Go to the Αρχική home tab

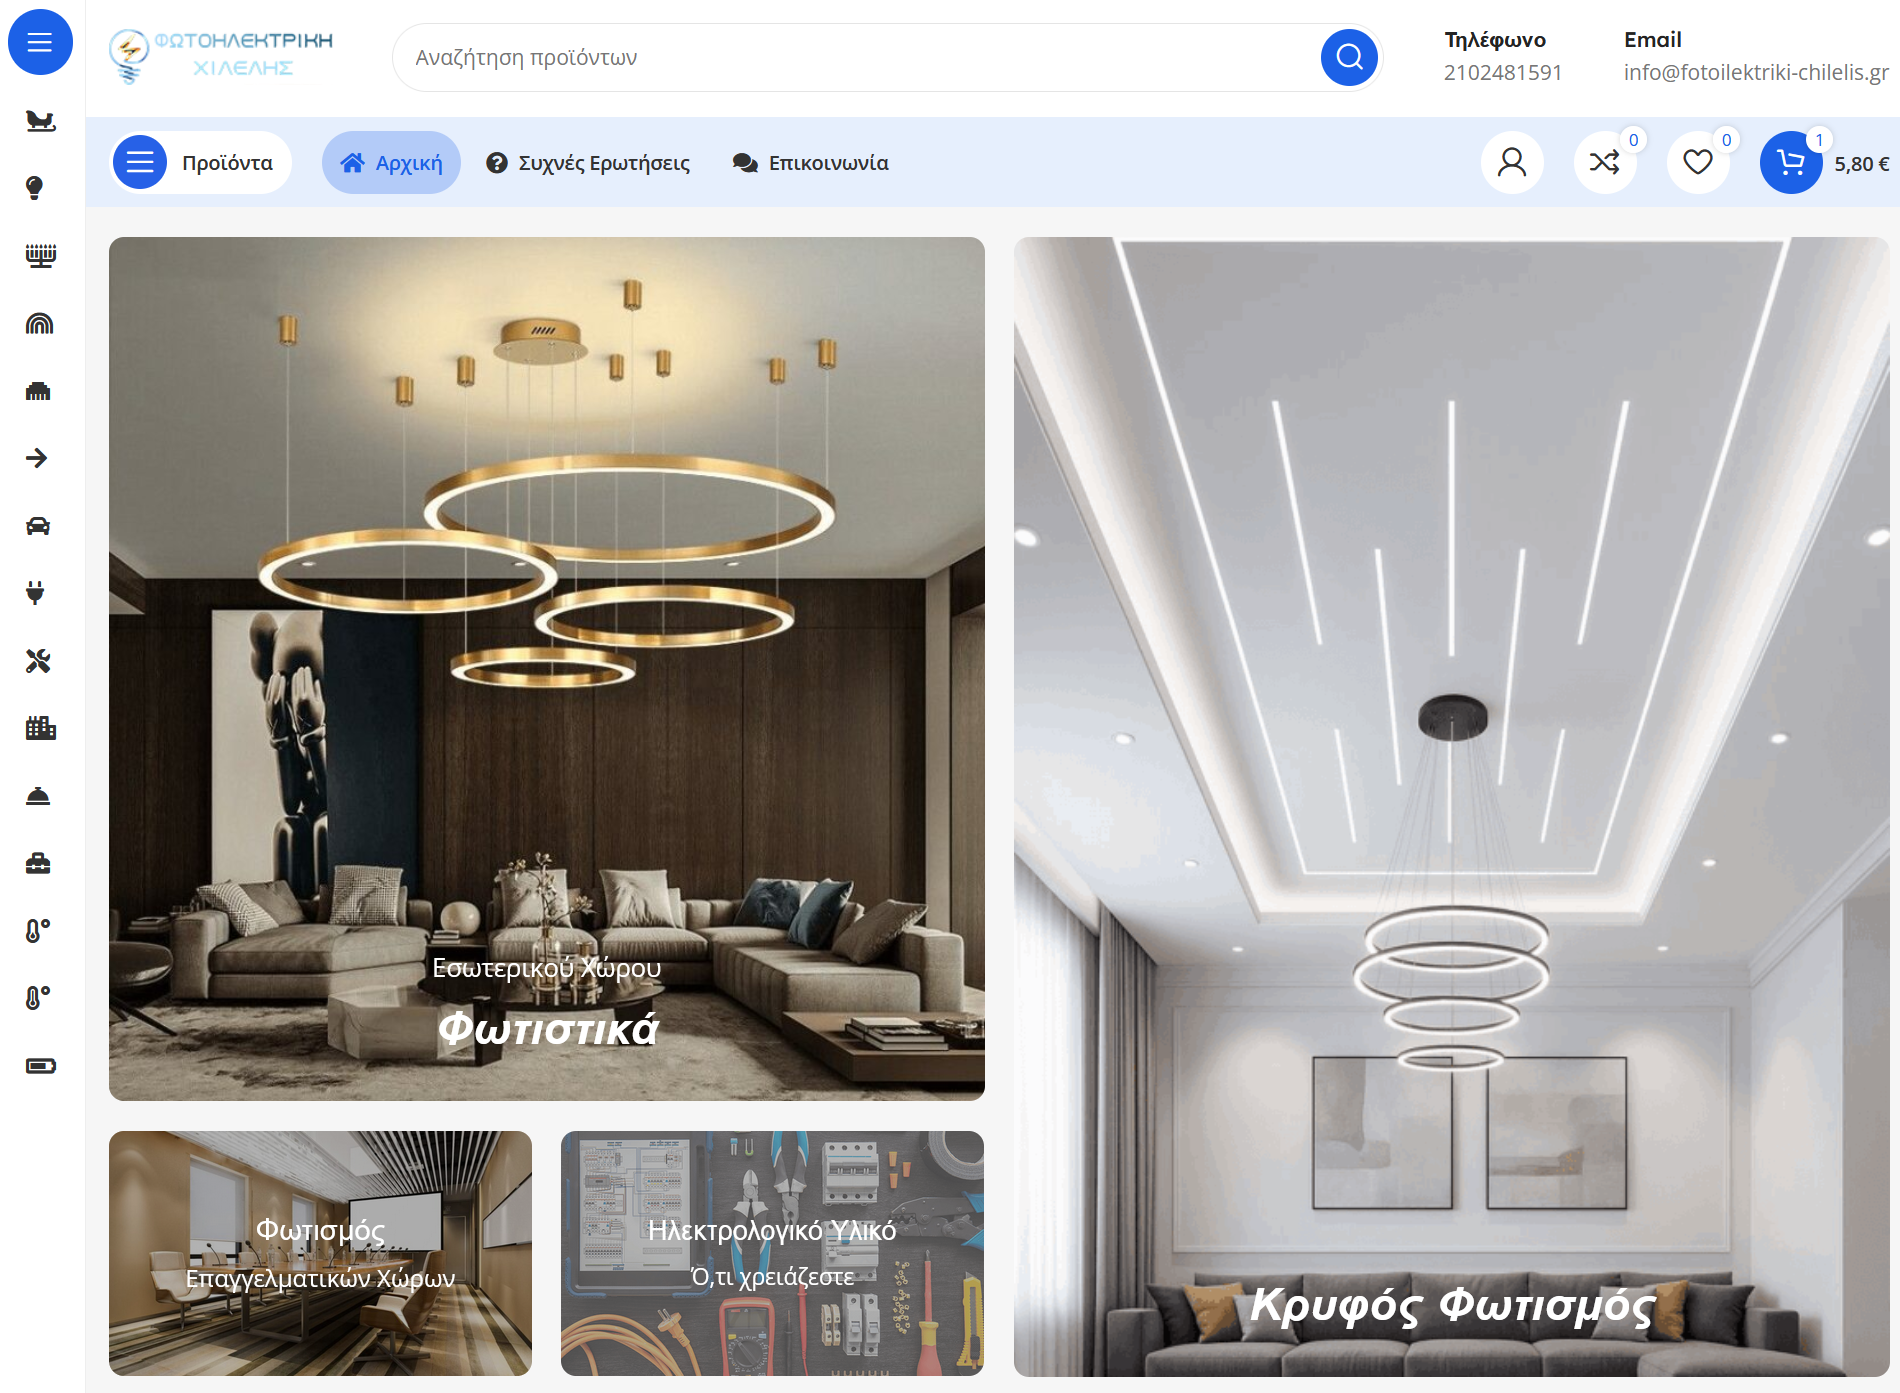[x=391, y=163]
